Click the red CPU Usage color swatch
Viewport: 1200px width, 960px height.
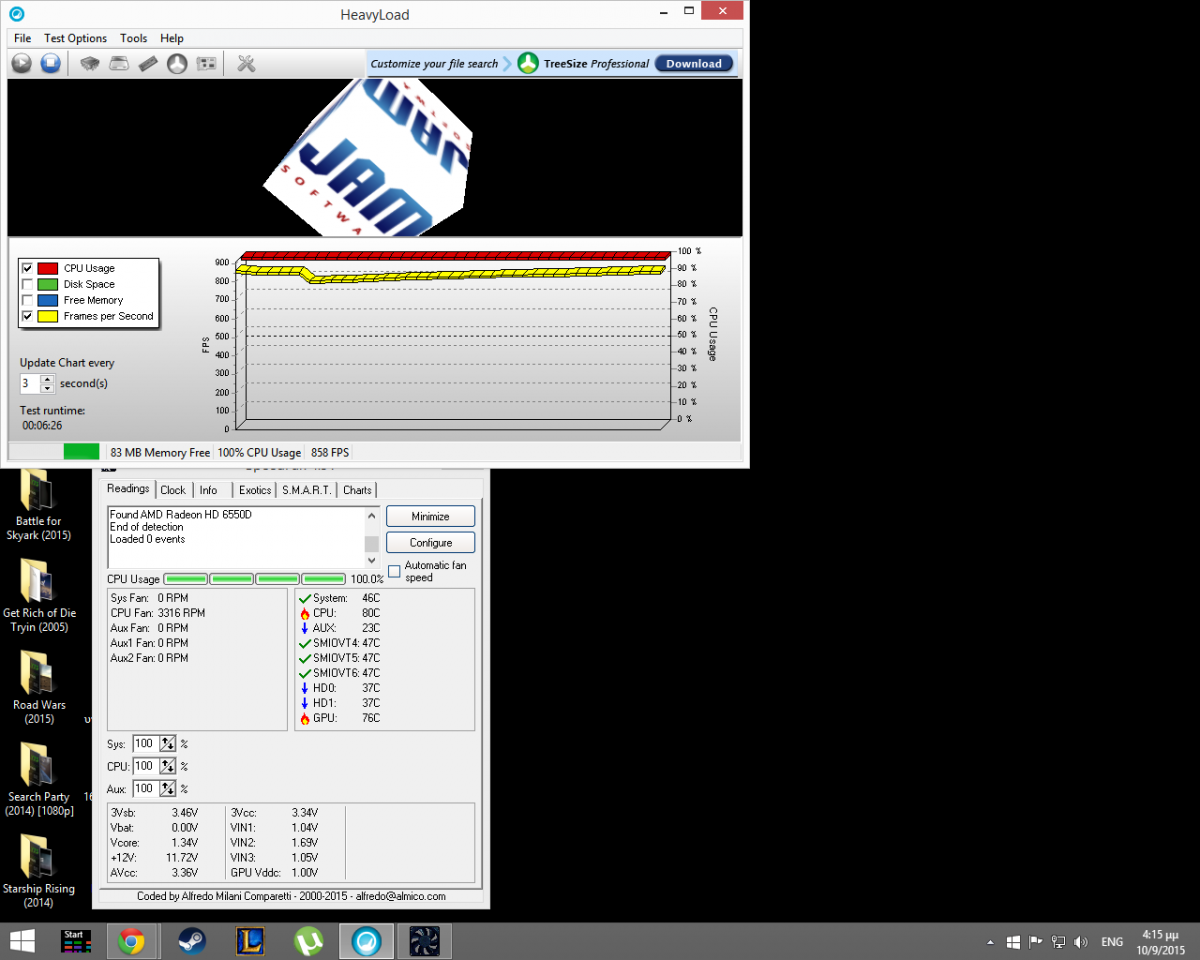48,268
